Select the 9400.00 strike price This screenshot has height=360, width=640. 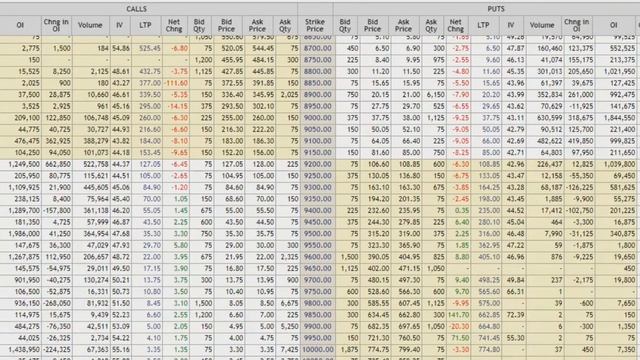point(317,211)
